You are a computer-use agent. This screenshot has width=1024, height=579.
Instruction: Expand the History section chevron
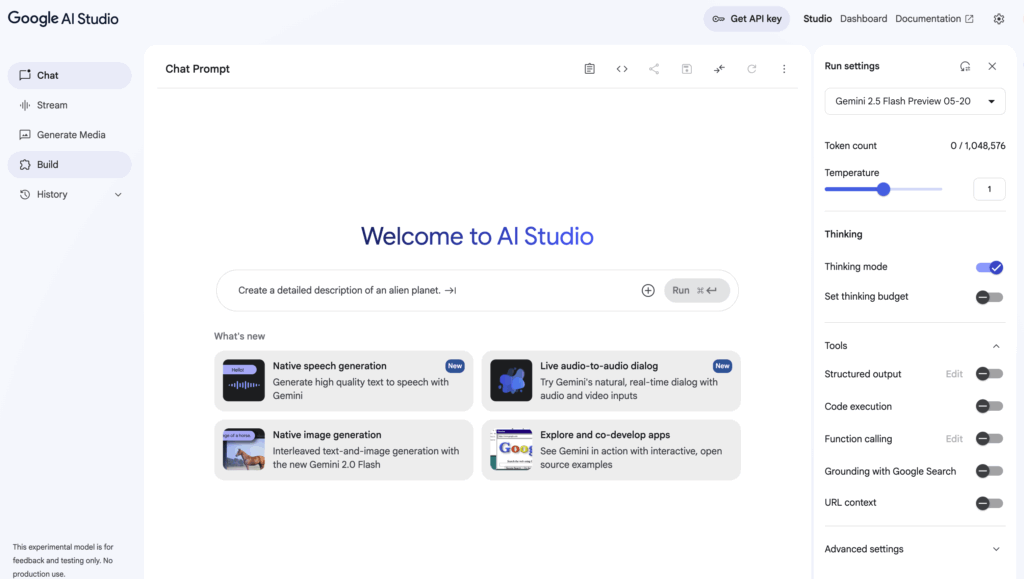click(118, 195)
